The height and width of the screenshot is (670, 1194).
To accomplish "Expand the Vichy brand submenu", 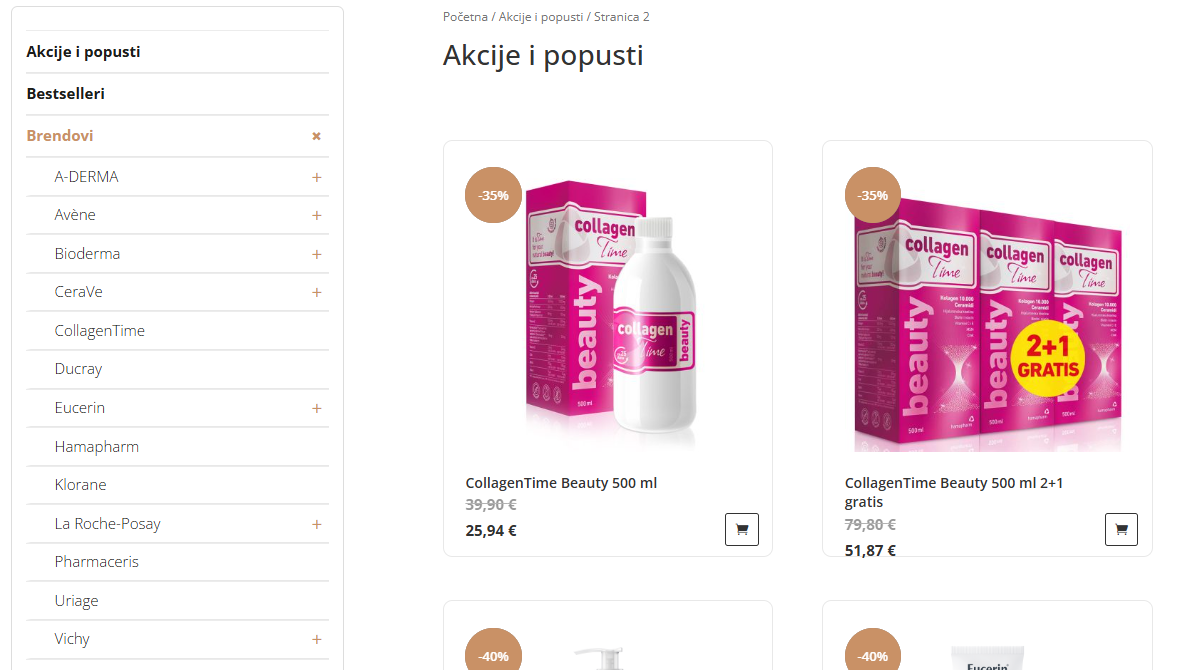I will [317, 640].
